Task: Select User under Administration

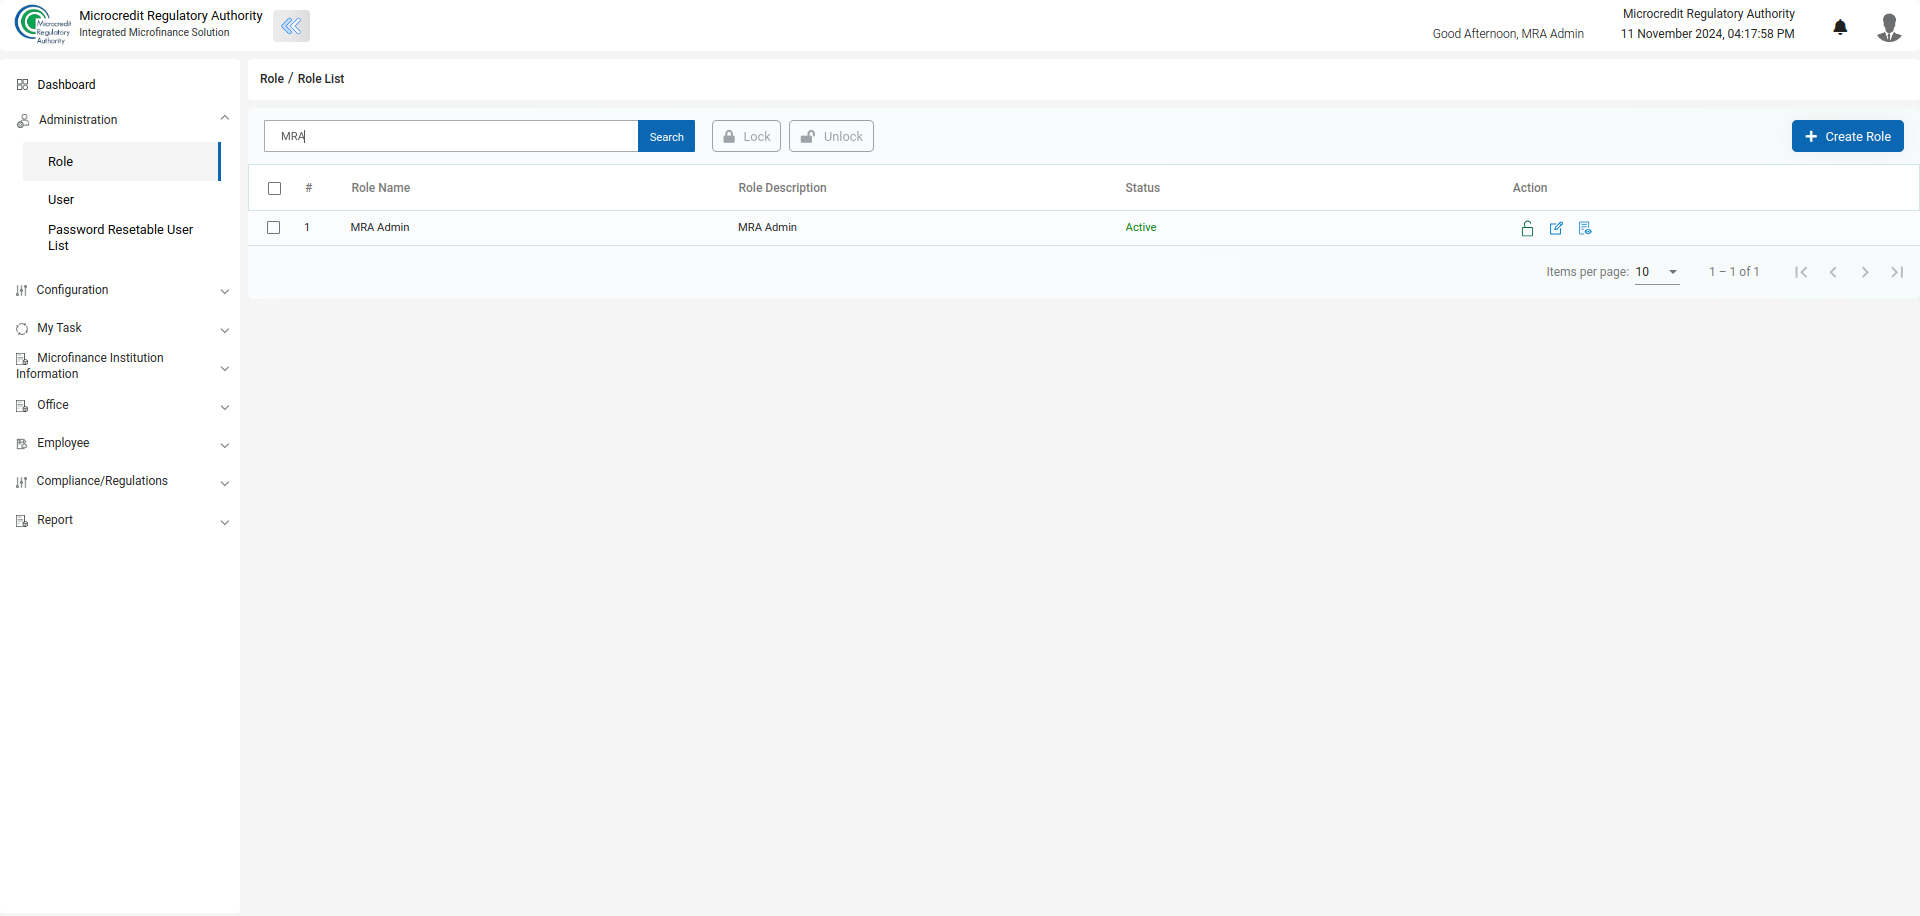Action: point(61,200)
